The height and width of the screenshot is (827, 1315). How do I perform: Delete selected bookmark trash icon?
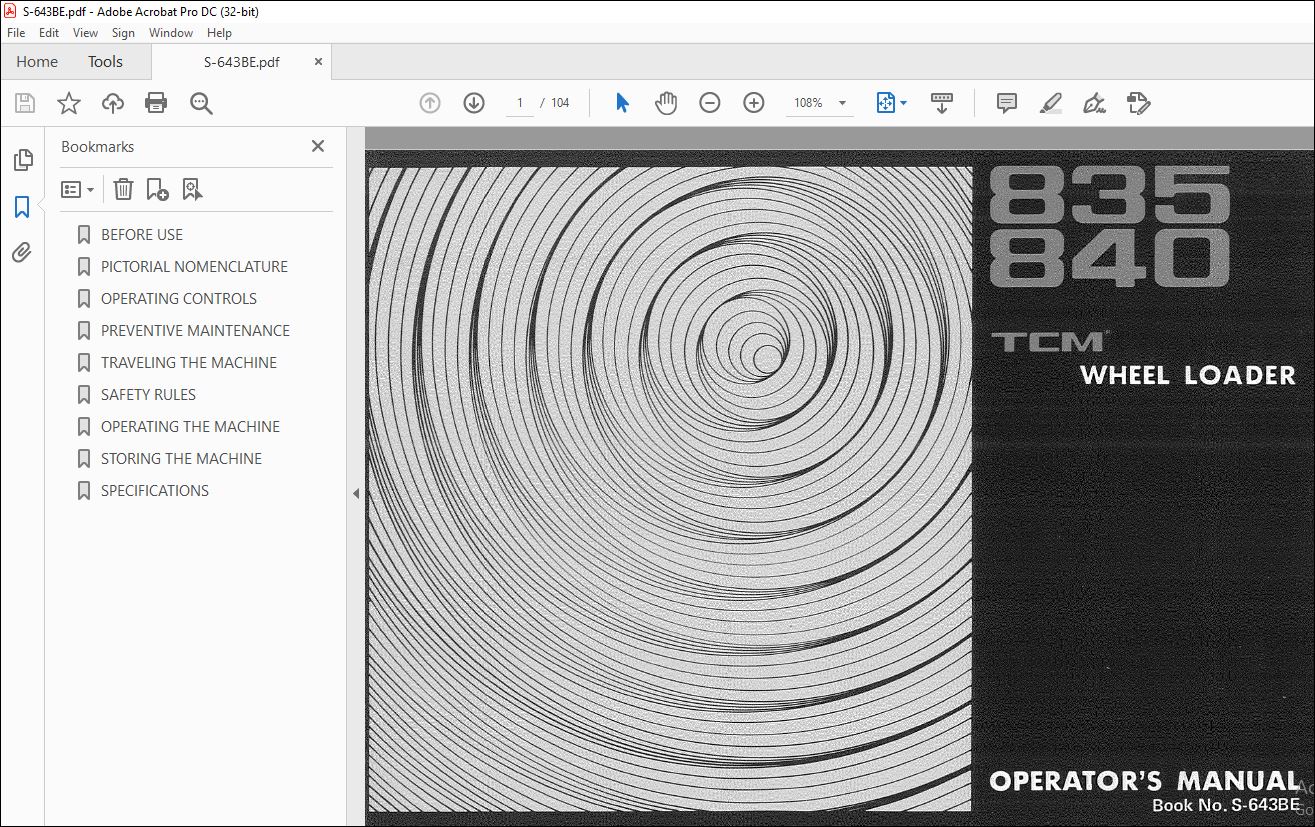pyautogui.click(x=123, y=189)
